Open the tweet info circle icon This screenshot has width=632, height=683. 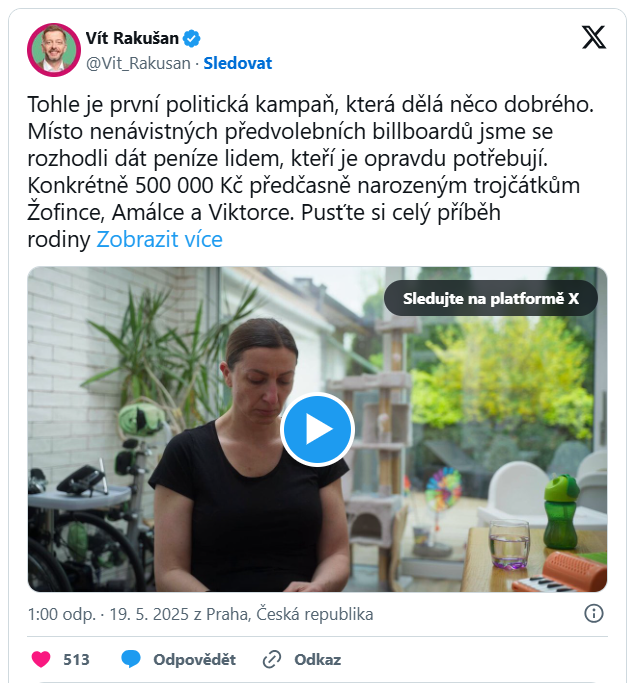[x=593, y=614]
